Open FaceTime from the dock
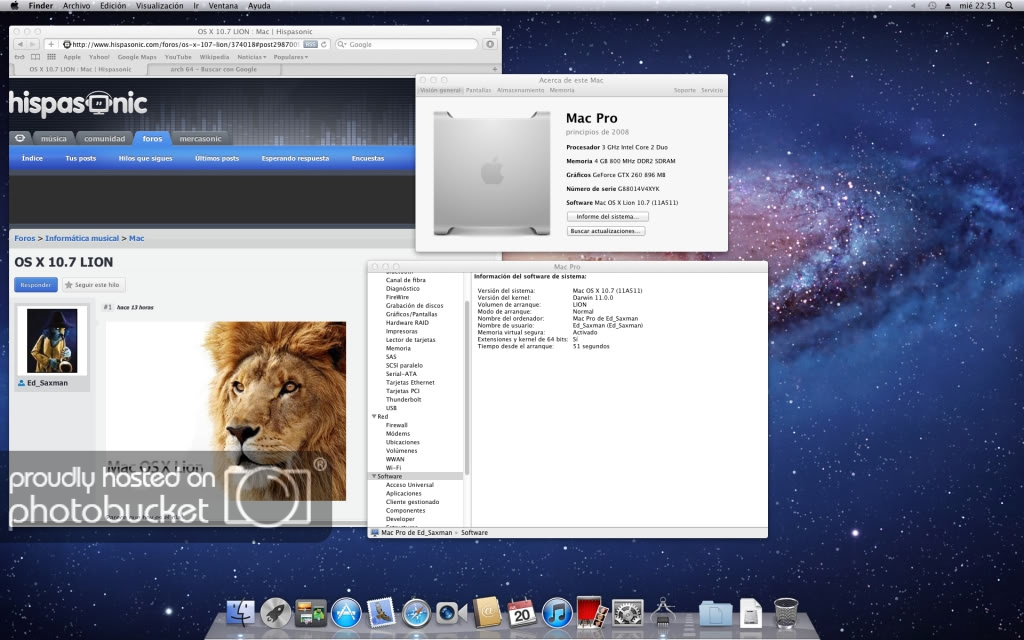The width and height of the screenshot is (1024, 640). coord(450,612)
